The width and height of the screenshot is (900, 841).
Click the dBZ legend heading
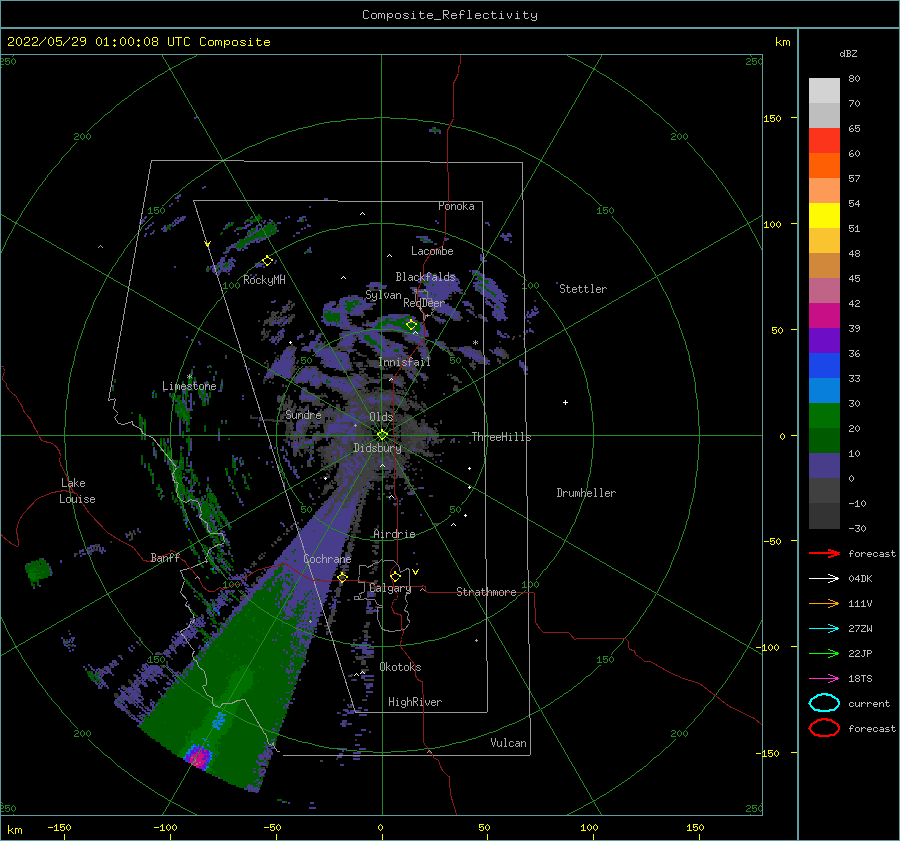848,53
